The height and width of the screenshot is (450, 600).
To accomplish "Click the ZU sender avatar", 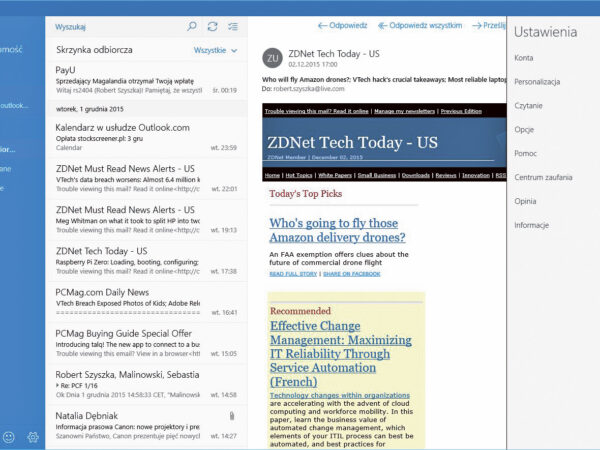I will click(x=272, y=57).
